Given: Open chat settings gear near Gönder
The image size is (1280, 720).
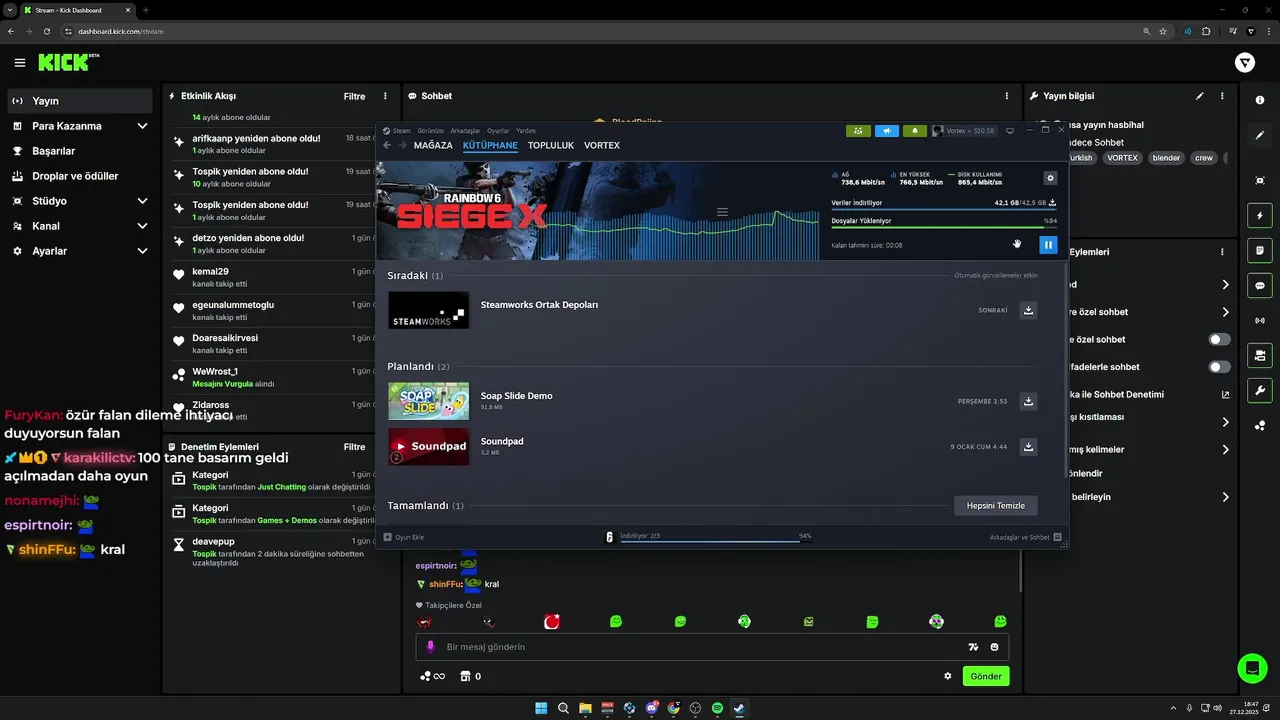Looking at the screenshot, I should pyautogui.click(x=948, y=676).
